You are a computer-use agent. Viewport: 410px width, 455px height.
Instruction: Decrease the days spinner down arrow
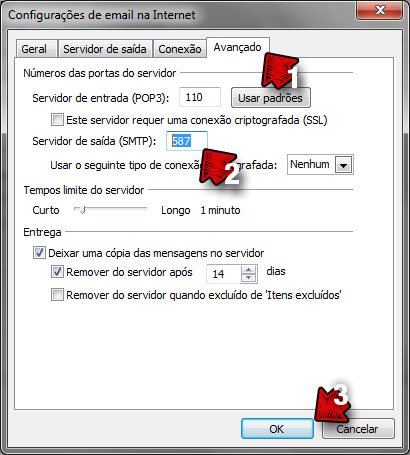tap(249, 278)
